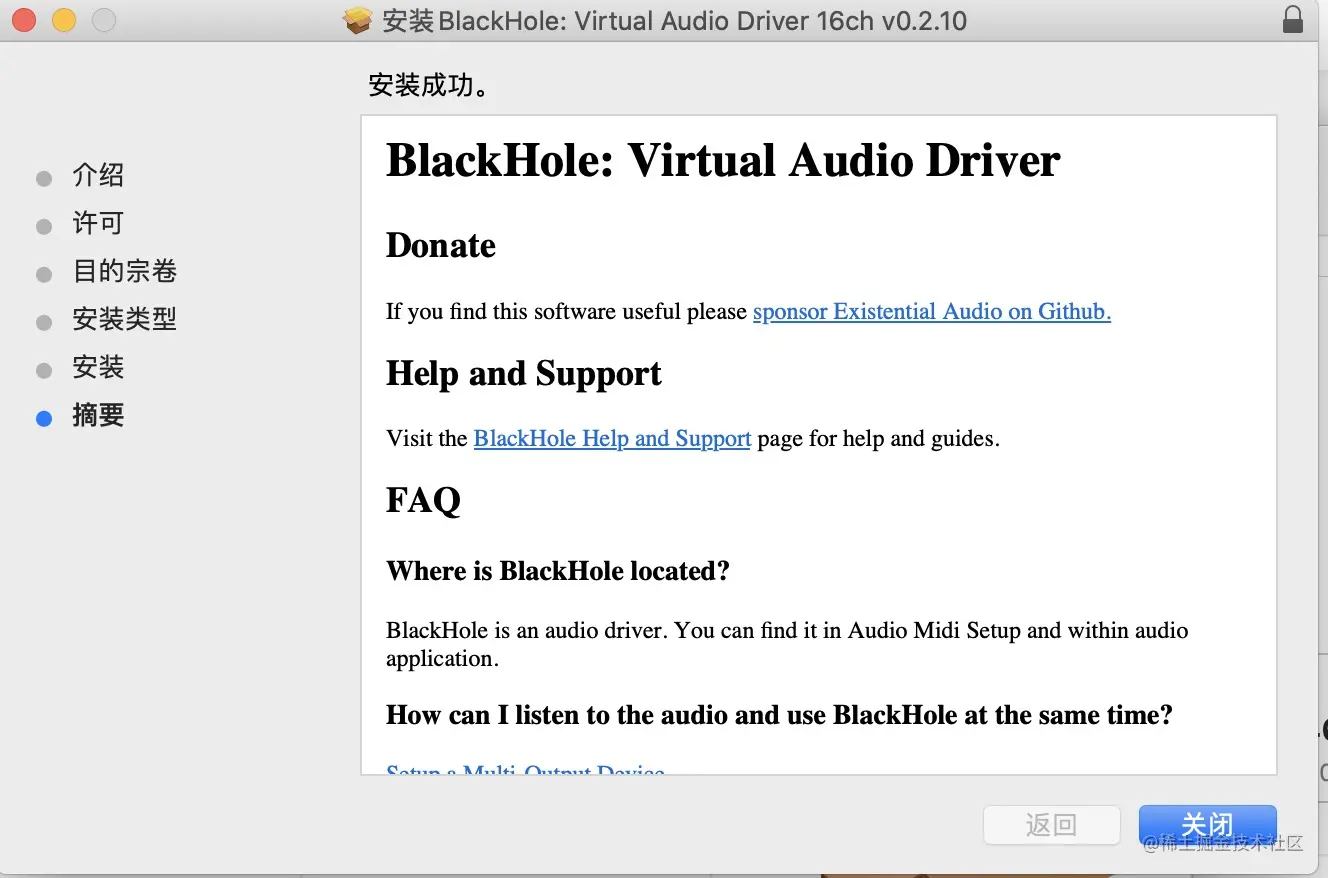Select the 许可 step in sidebar
The height and width of the screenshot is (878, 1328).
[98, 224]
